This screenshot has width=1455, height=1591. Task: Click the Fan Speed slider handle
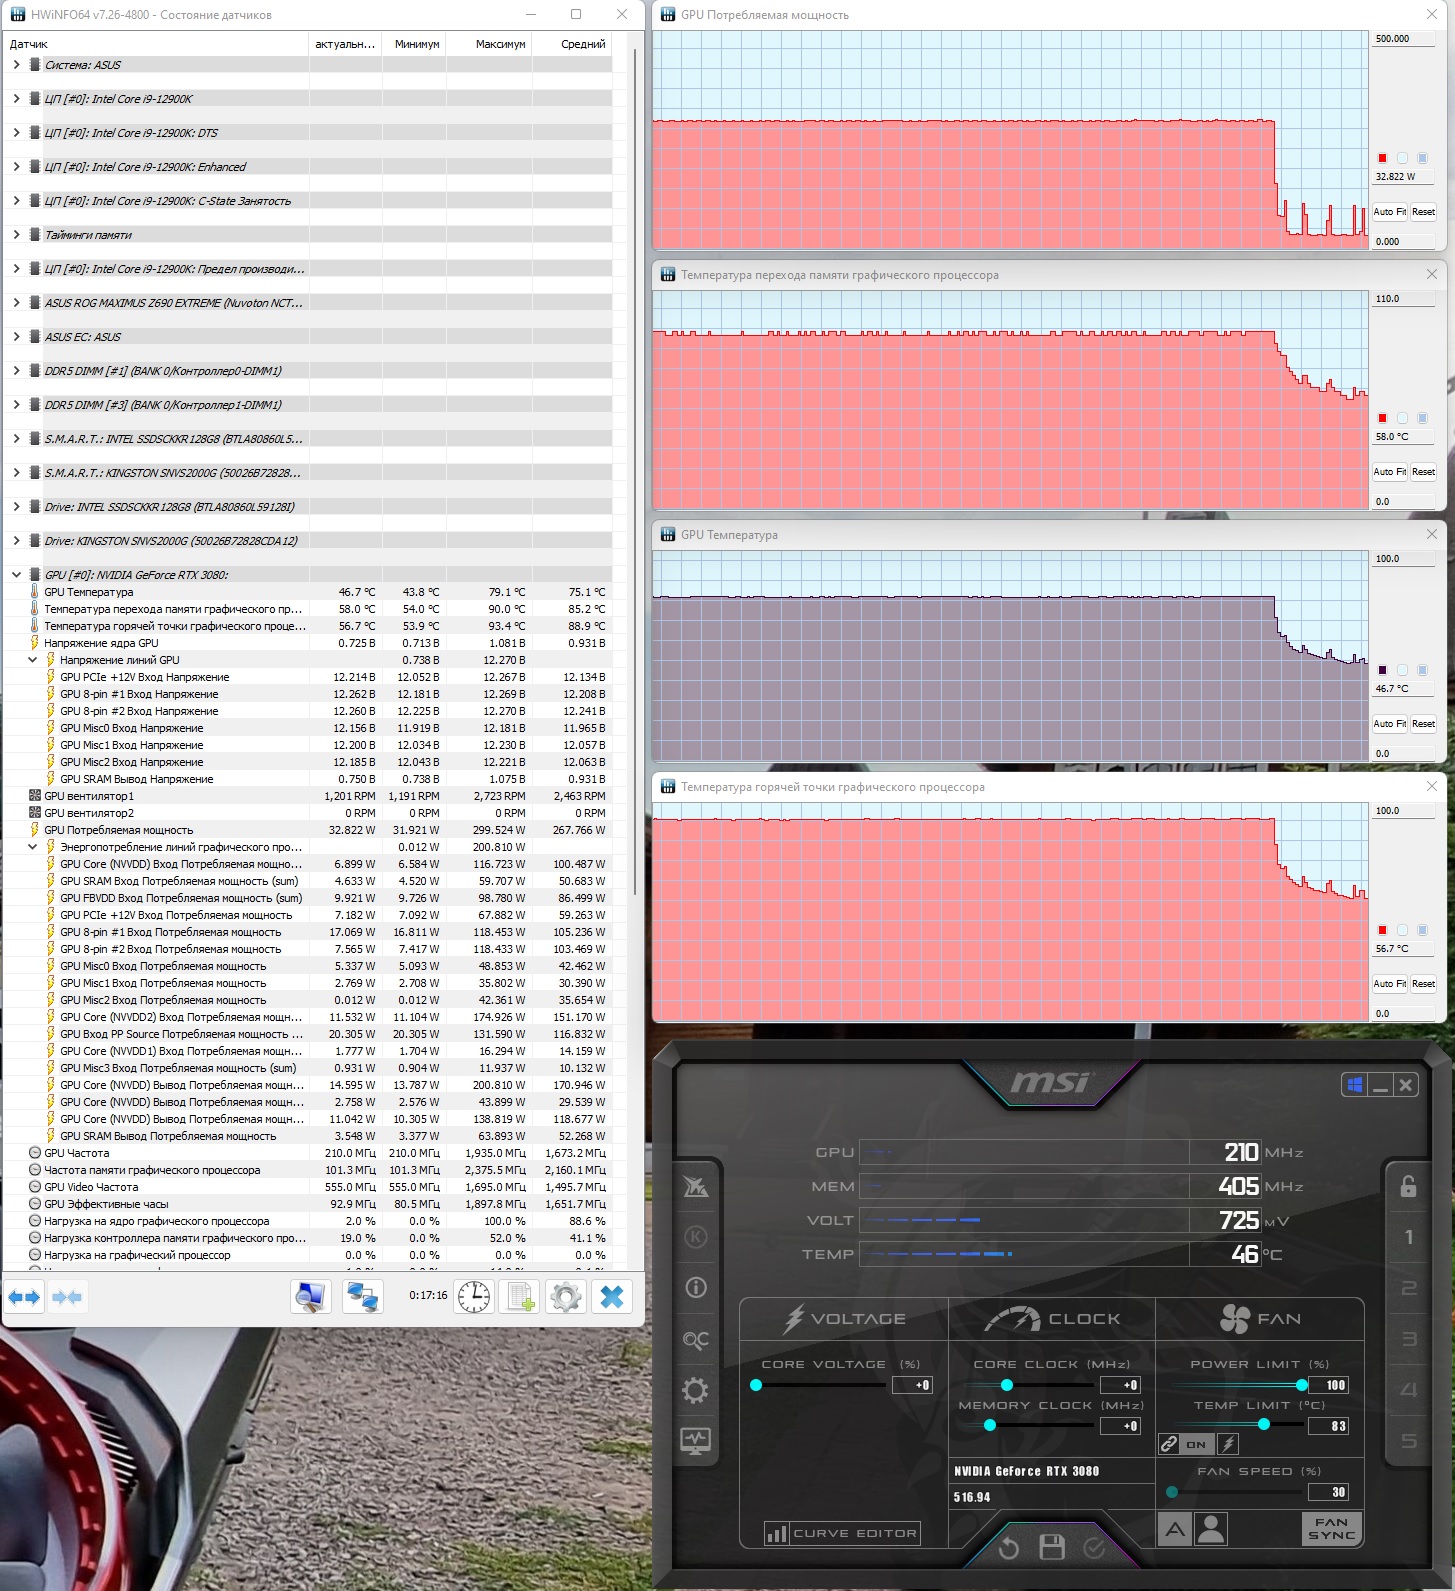[1171, 1492]
